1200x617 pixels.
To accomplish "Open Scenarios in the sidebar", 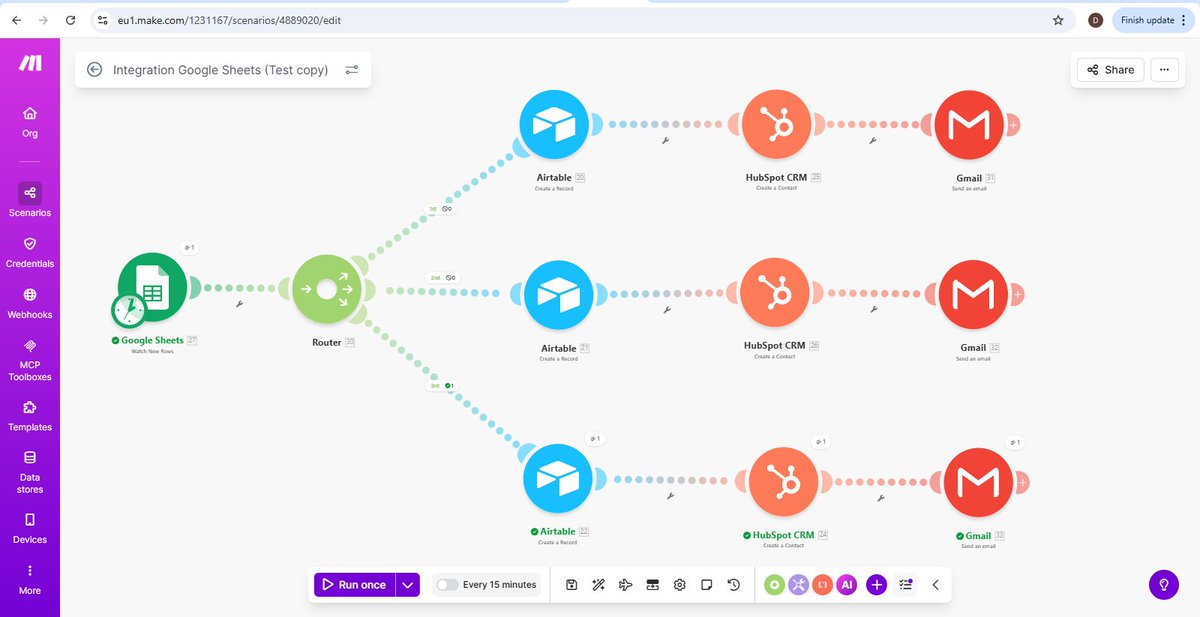I will [30, 200].
